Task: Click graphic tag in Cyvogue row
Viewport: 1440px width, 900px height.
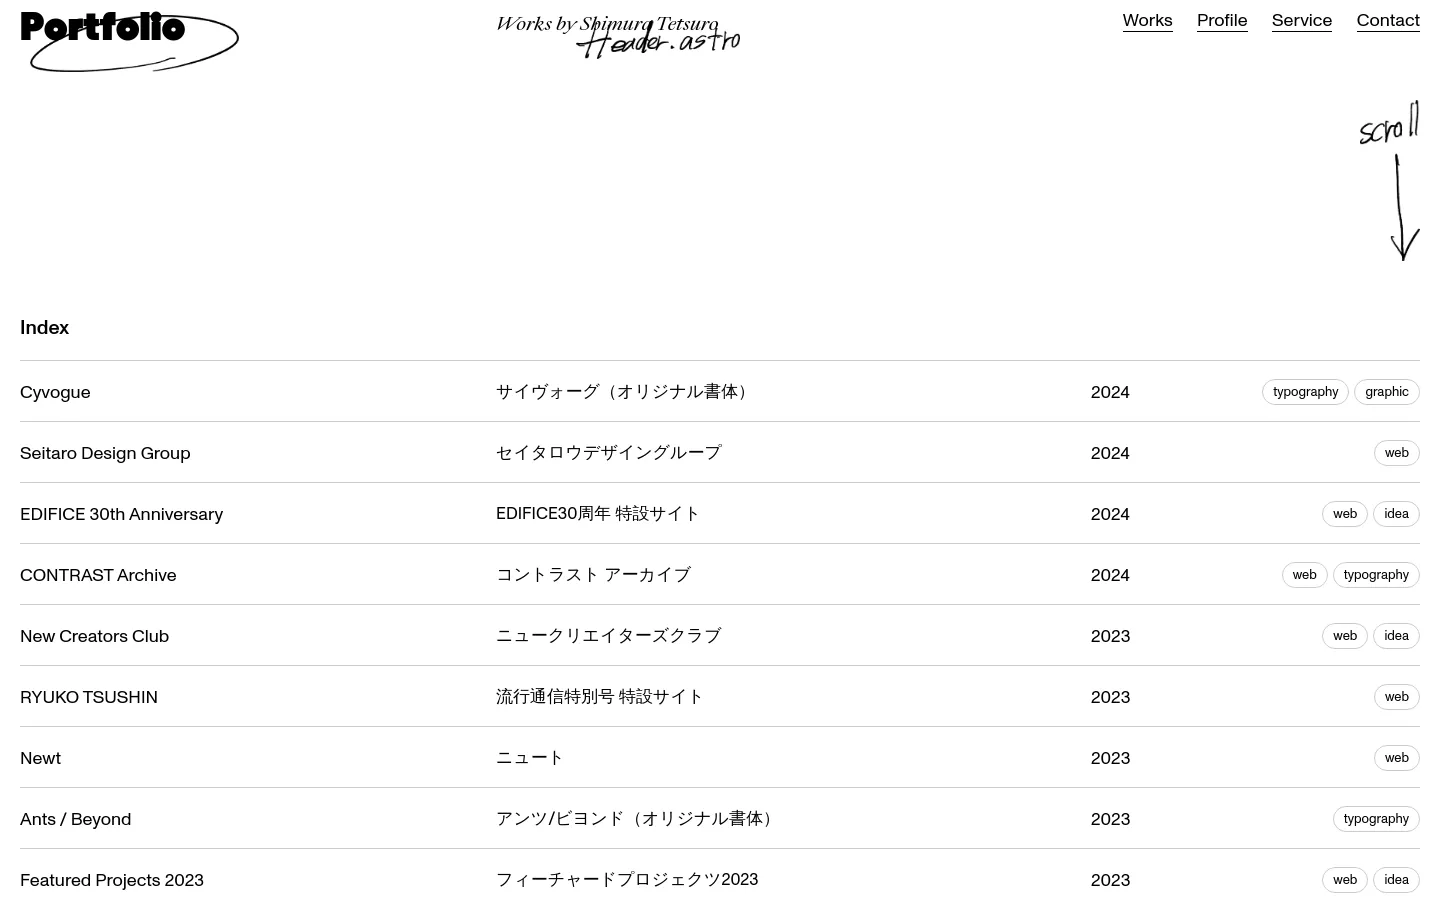Action: (x=1387, y=392)
